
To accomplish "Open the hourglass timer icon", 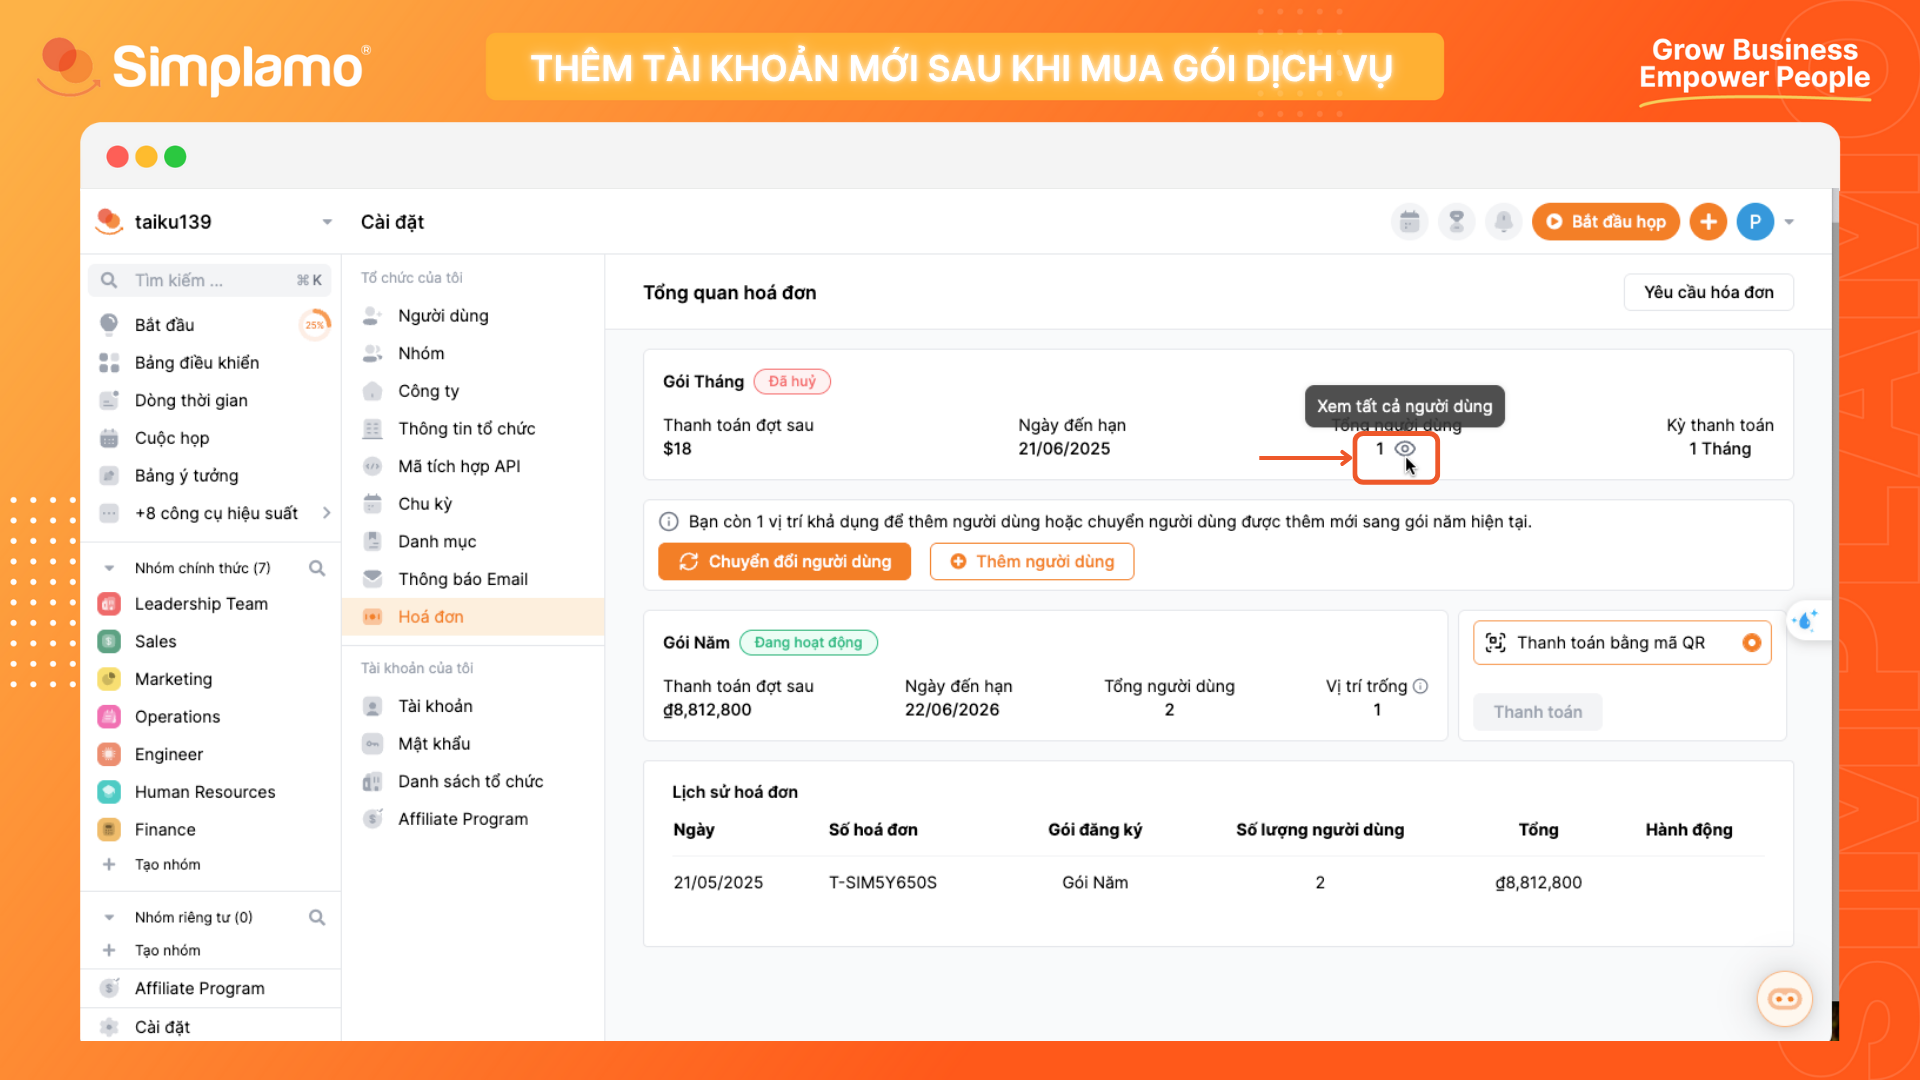I will click(1457, 221).
